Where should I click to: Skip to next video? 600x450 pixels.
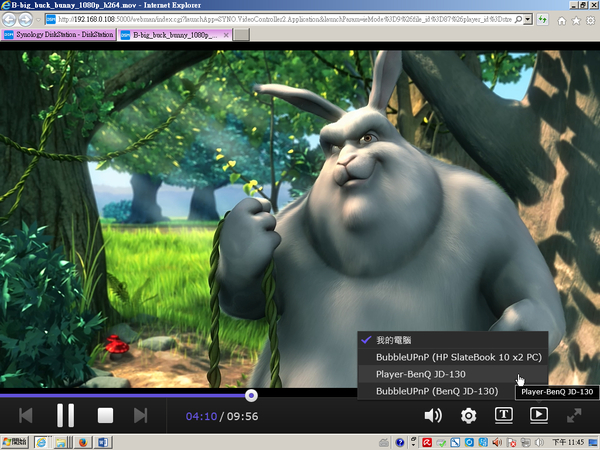point(140,415)
